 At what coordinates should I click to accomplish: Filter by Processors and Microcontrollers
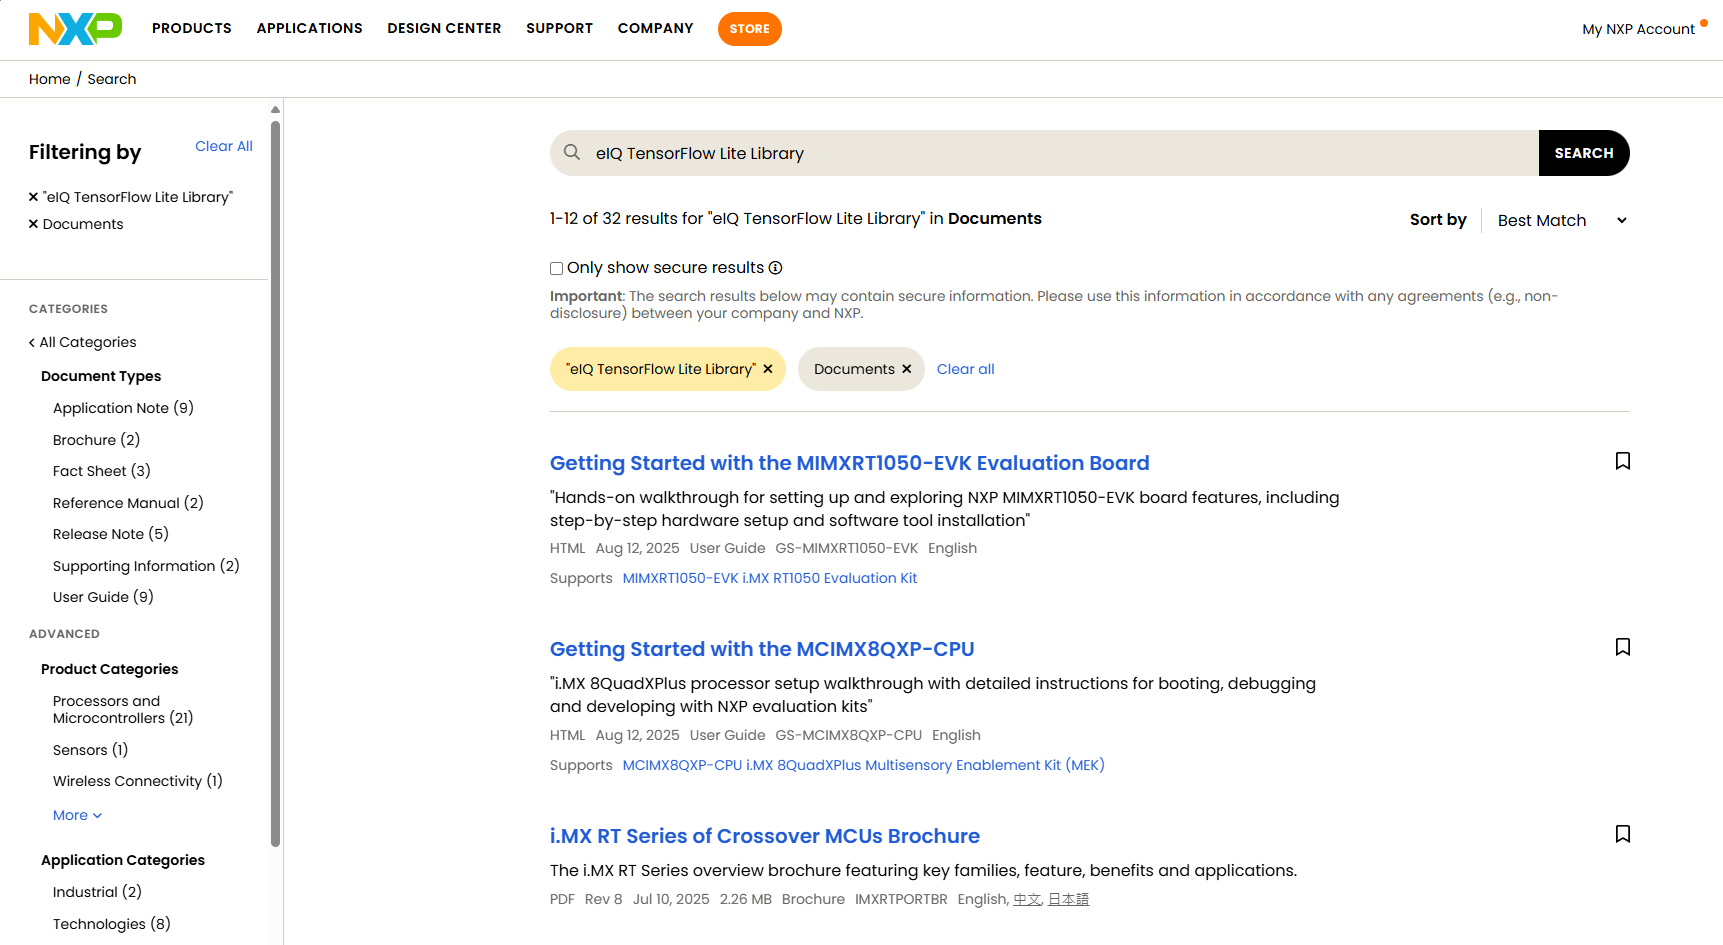coord(123,710)
